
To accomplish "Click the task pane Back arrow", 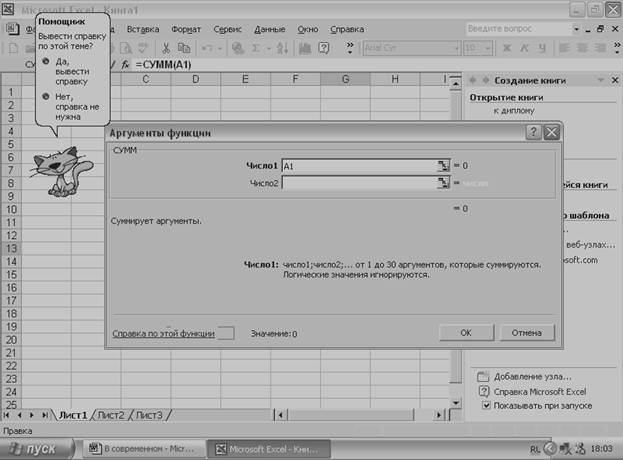I will pos(473,81).
